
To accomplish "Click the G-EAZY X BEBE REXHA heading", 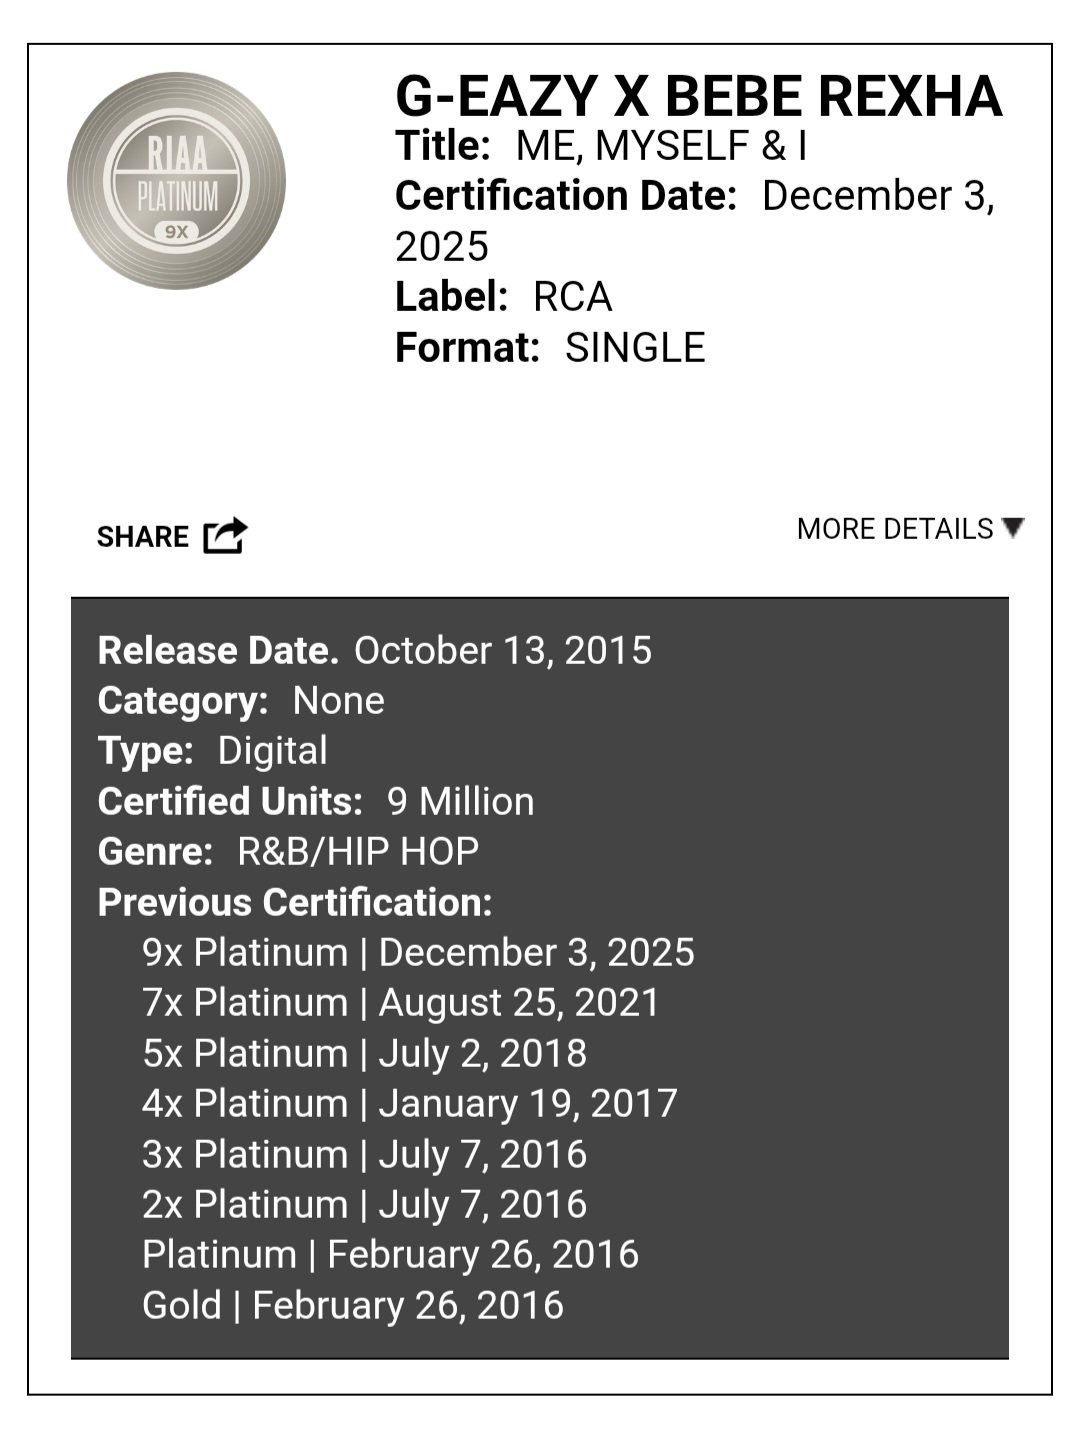I will (698, 97).
